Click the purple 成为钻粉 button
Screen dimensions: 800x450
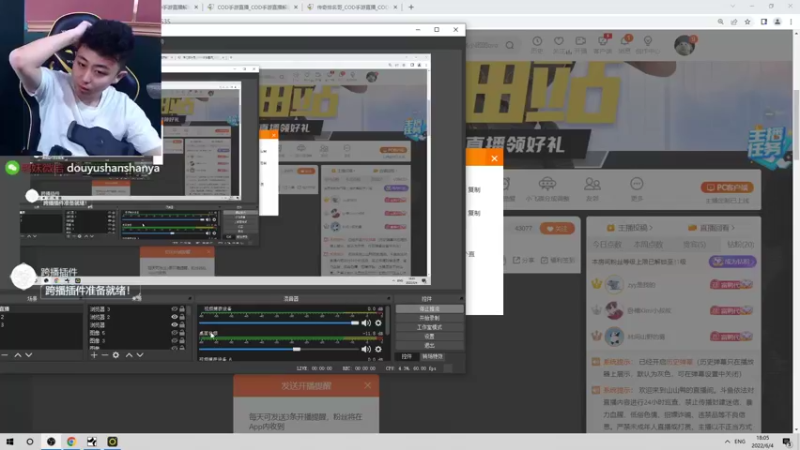coord(732,262)
